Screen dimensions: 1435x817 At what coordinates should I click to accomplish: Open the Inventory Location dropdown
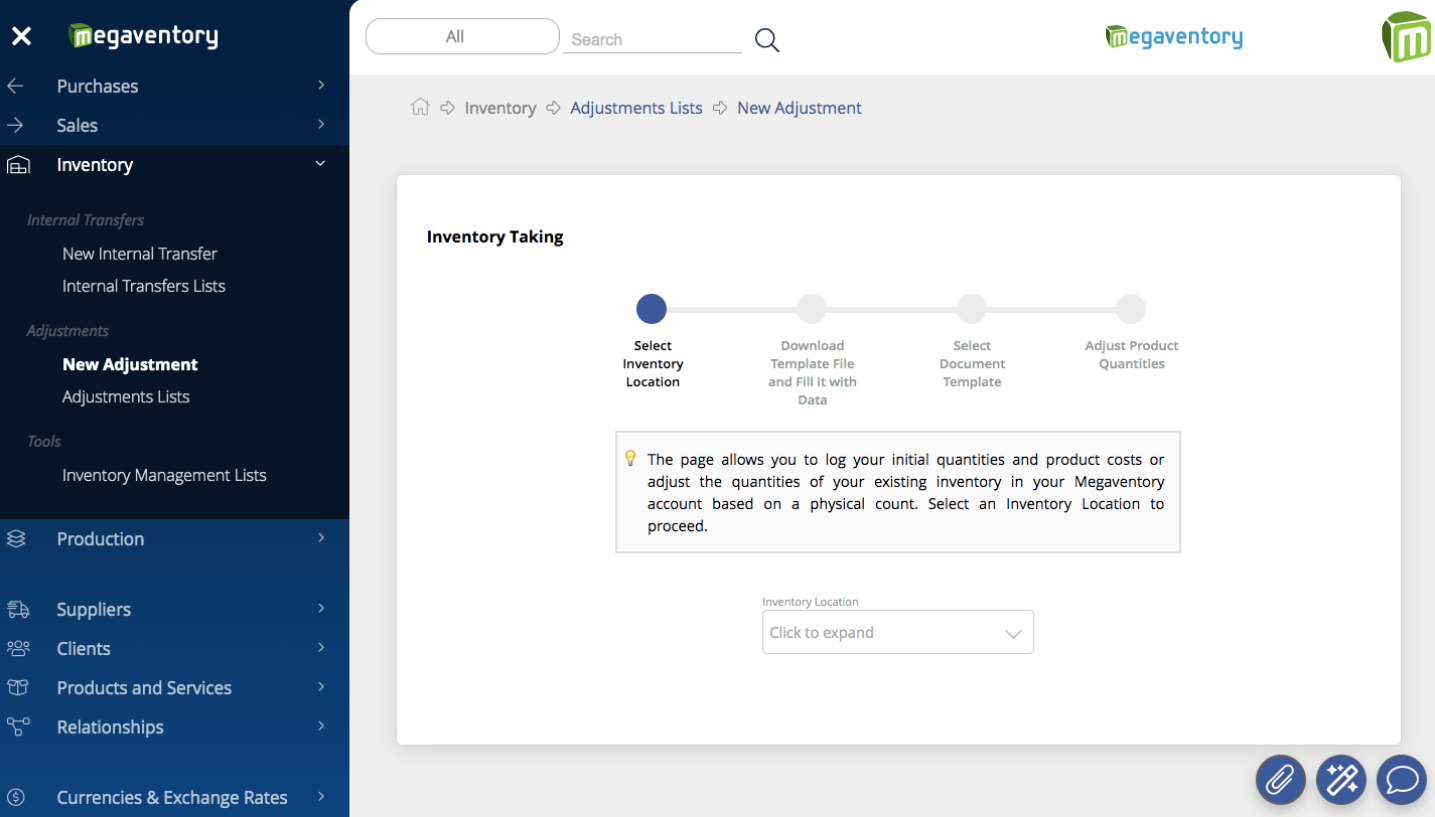[897, 632]
